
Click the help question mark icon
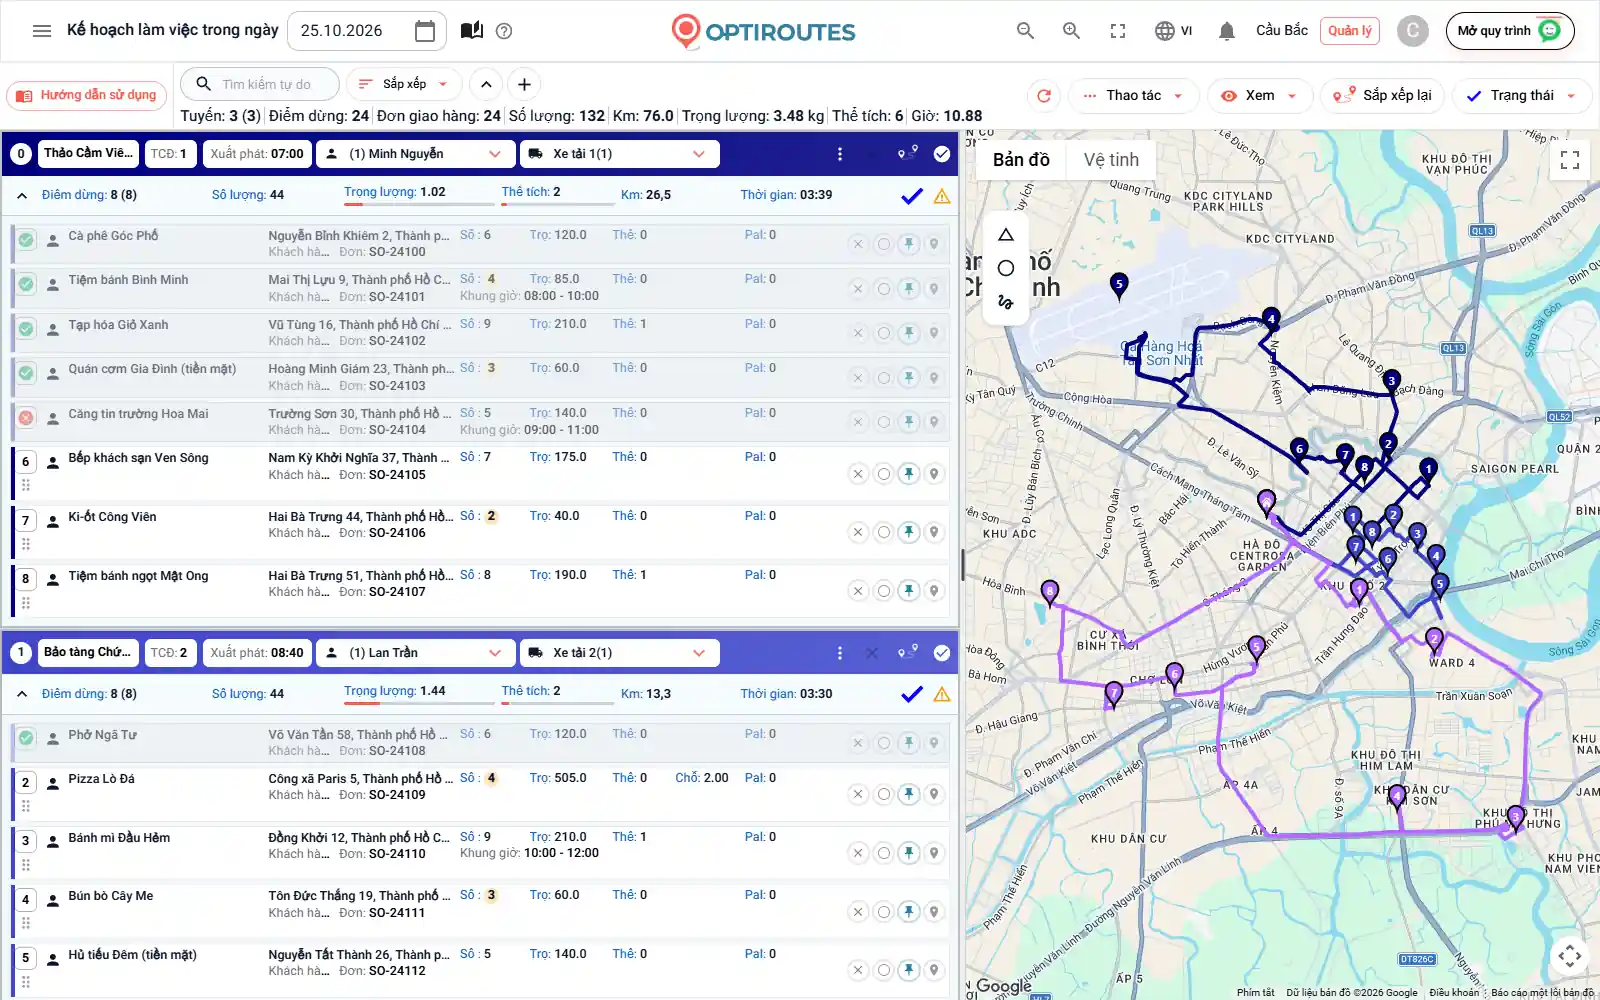pos(504,31)
